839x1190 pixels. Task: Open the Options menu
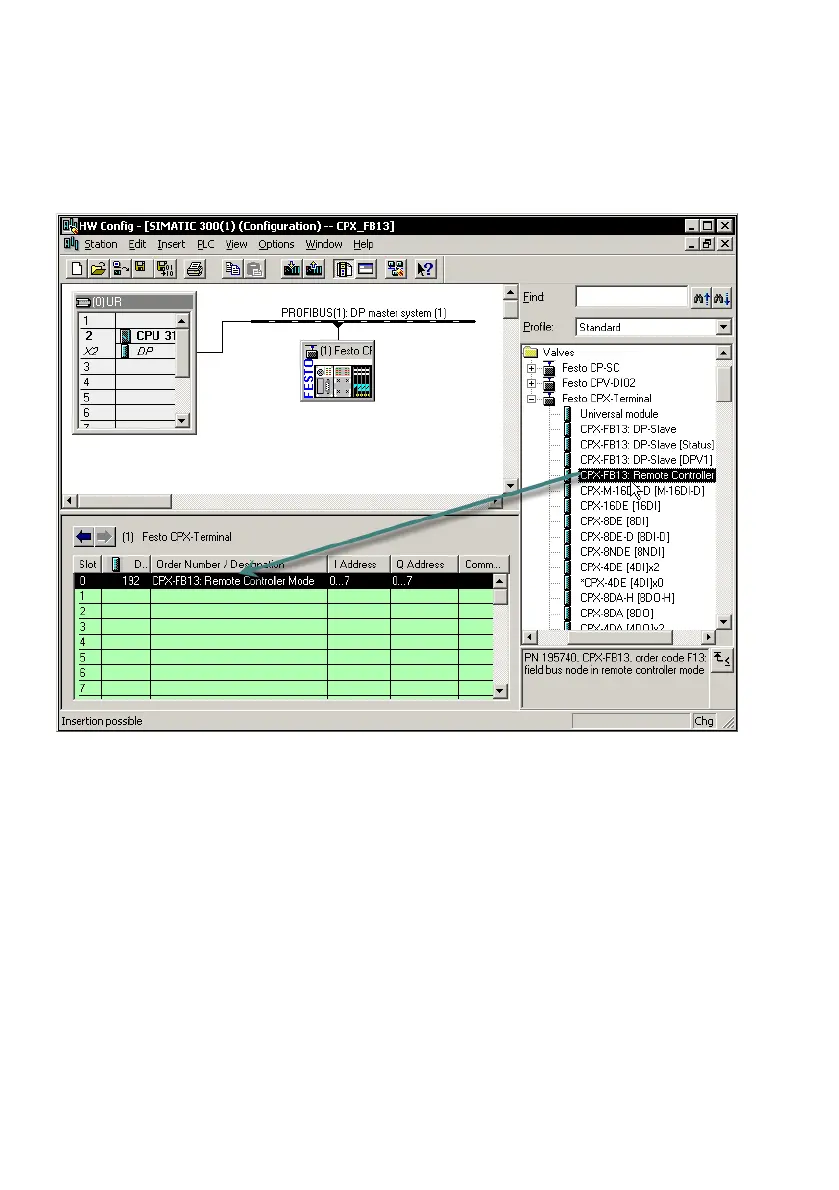[x=276, y=244]
